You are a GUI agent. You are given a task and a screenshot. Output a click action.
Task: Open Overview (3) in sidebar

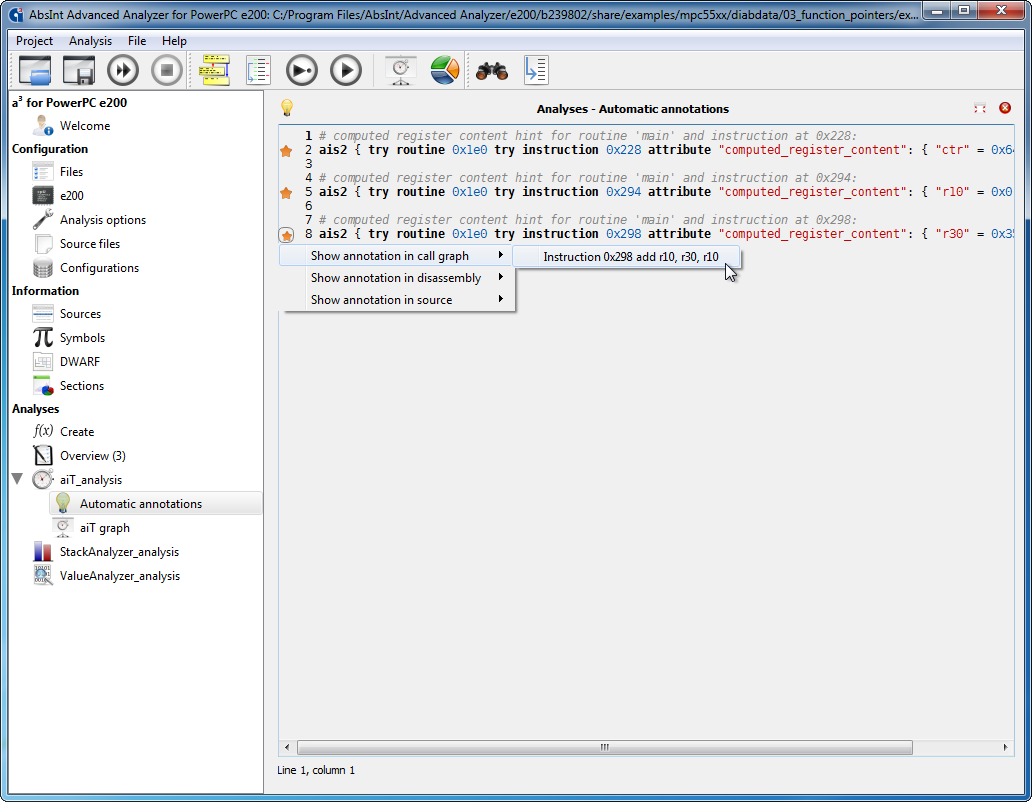pyautogui.click(x=93, y=456)
